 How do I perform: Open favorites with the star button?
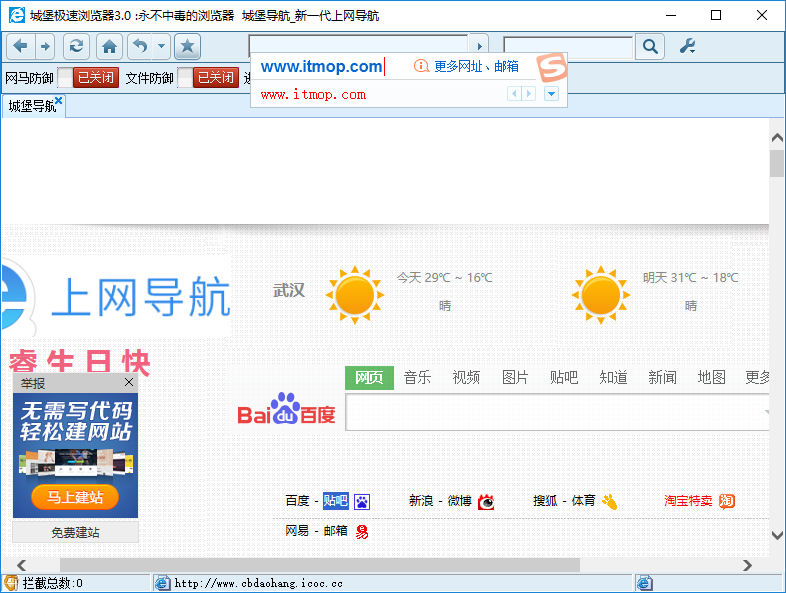(x=187, y=47)
